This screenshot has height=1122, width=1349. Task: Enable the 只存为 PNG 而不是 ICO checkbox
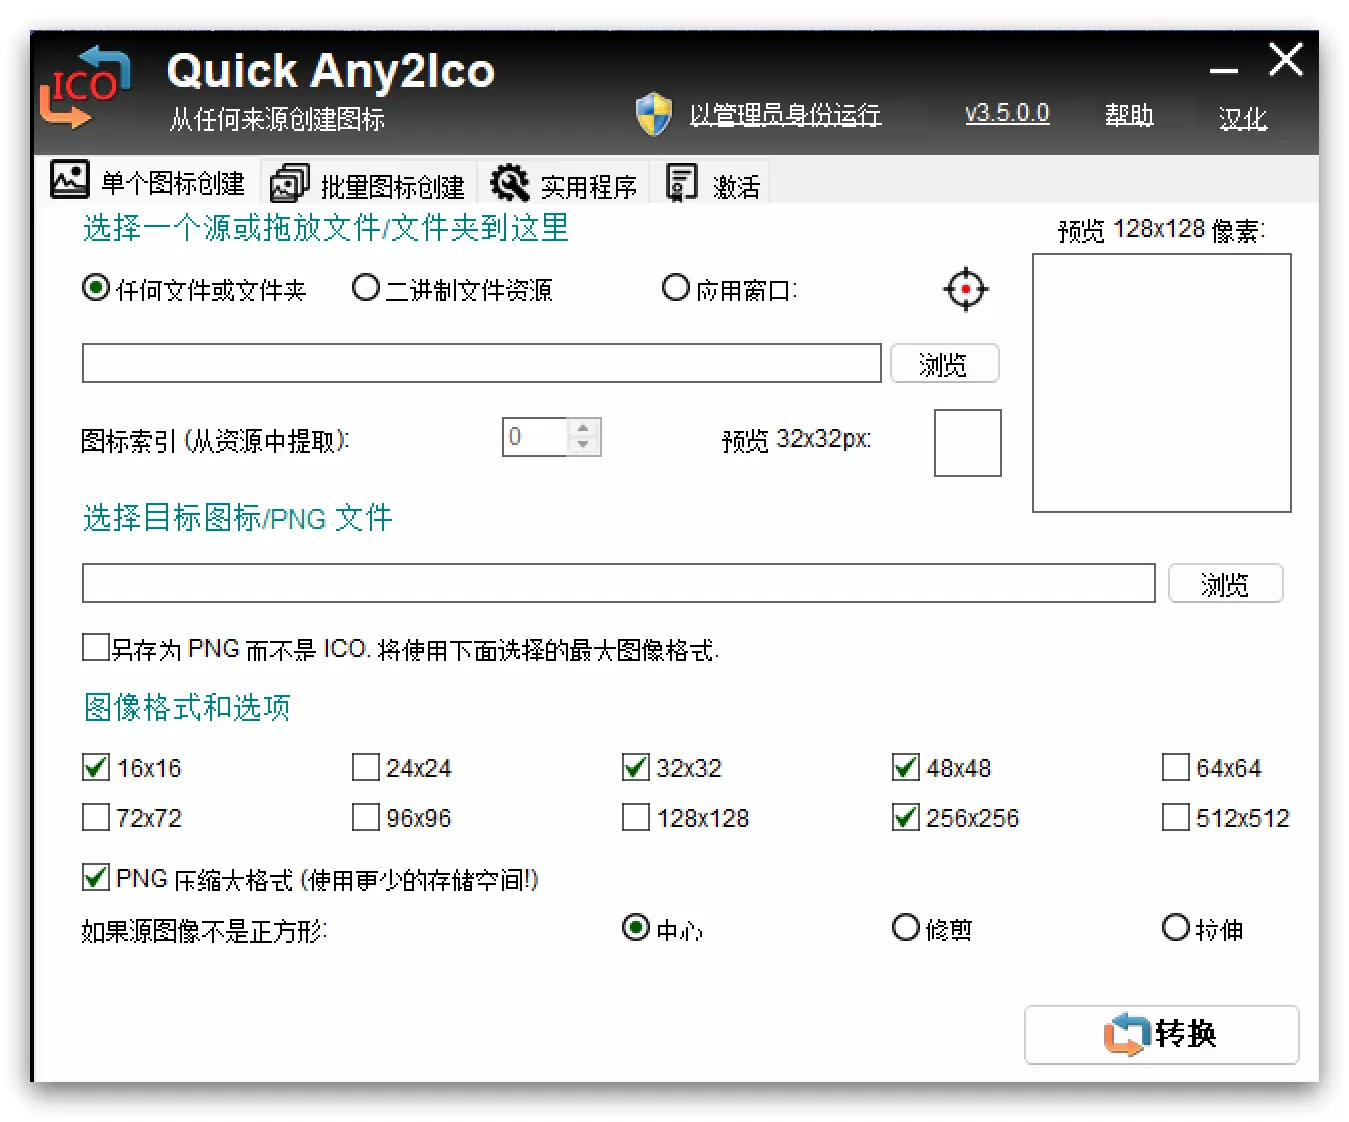coord(96,647)
